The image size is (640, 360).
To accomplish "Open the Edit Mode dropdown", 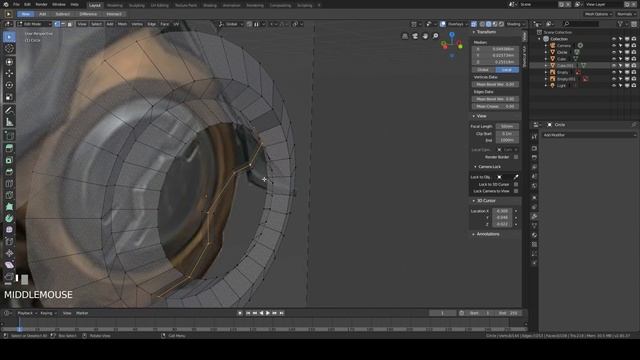I will pos(34,24).
